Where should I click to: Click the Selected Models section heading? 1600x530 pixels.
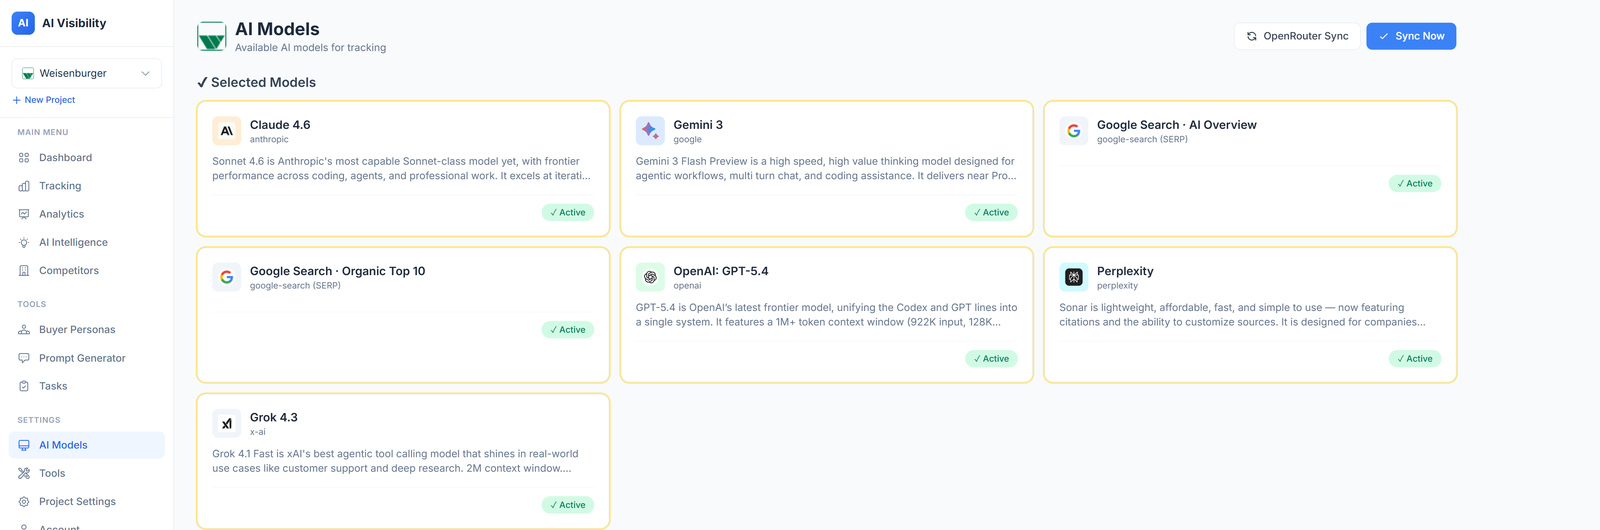pos(256,82)
